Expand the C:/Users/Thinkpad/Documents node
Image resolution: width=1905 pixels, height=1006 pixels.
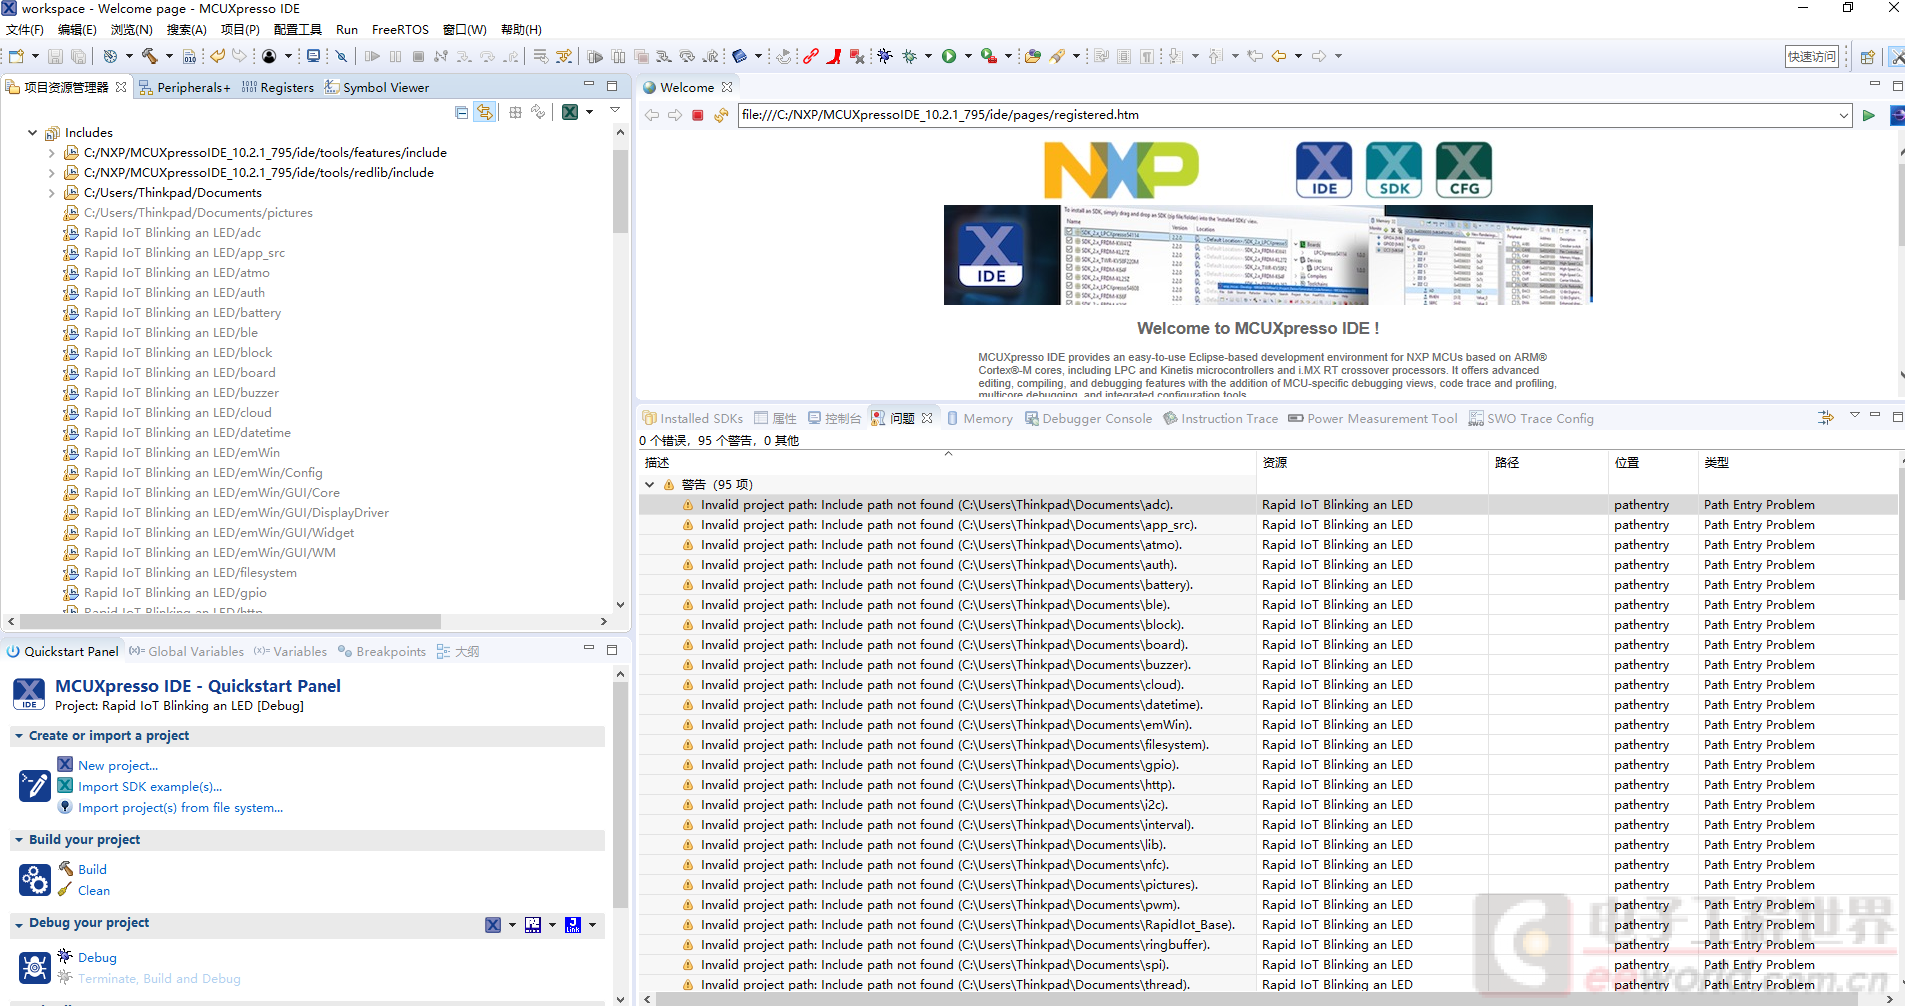pos(52,193)
